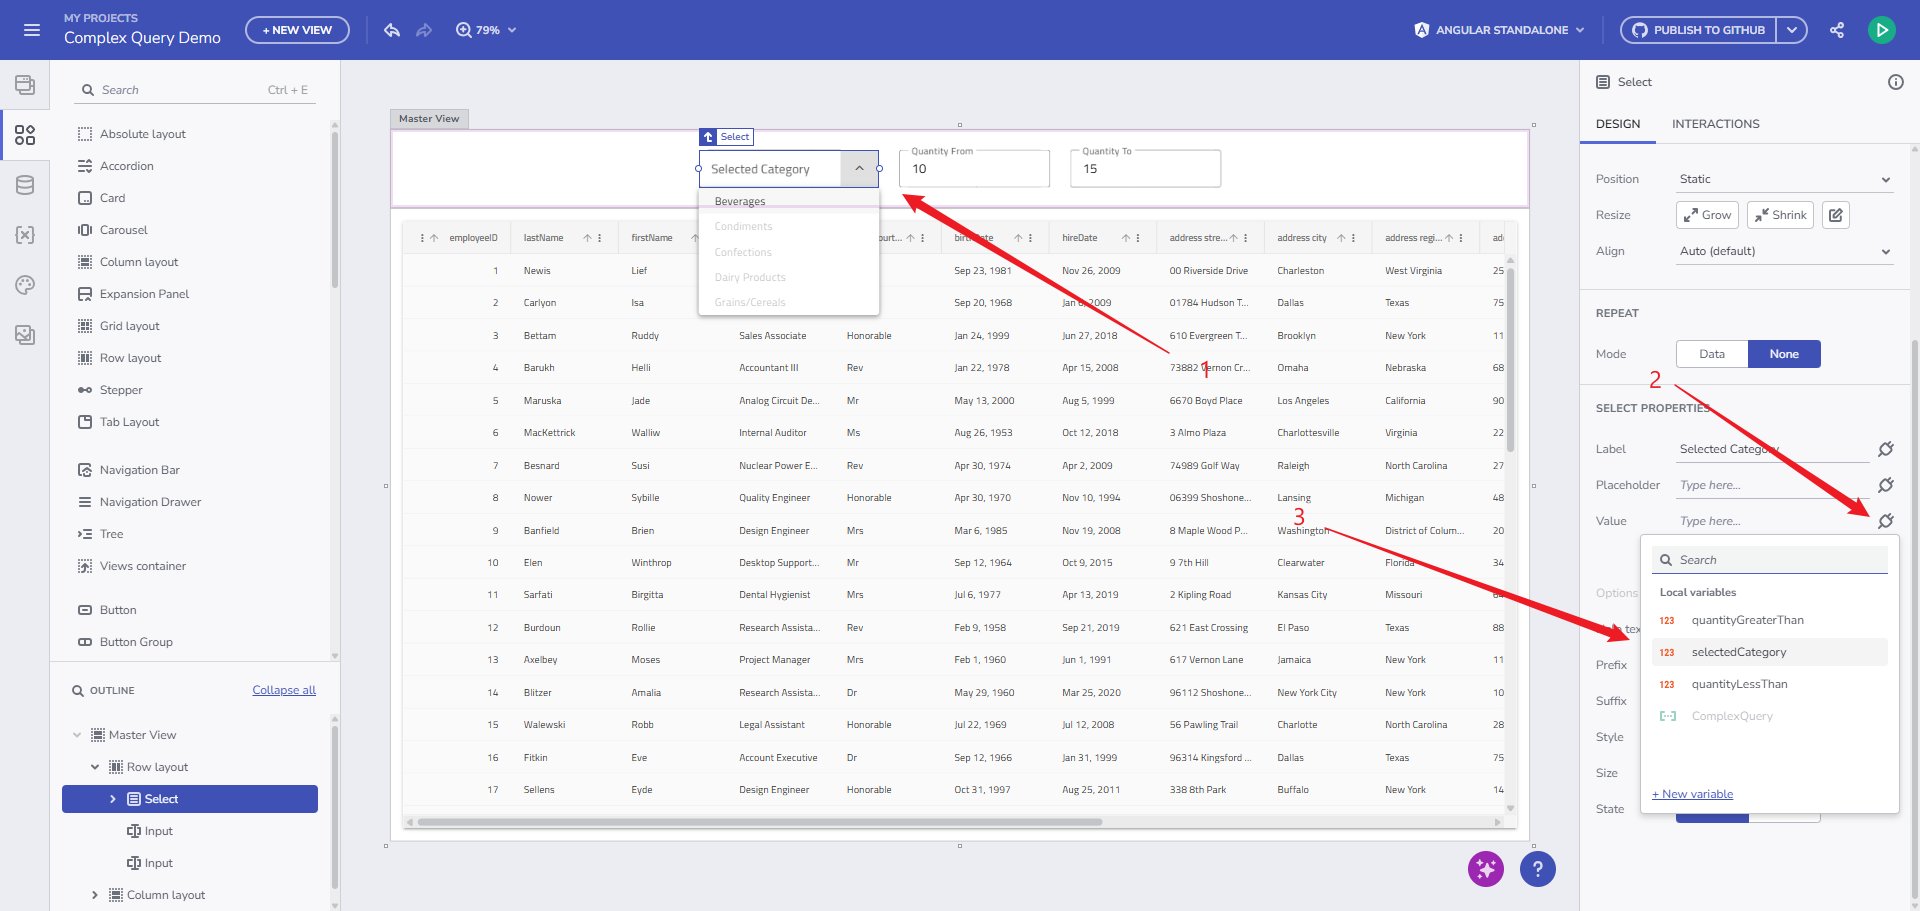Image resolution: width=1920 pixels, height=911 pixels.
Task: Click the undo arrow icon
Action: click(x=392, y=30)
